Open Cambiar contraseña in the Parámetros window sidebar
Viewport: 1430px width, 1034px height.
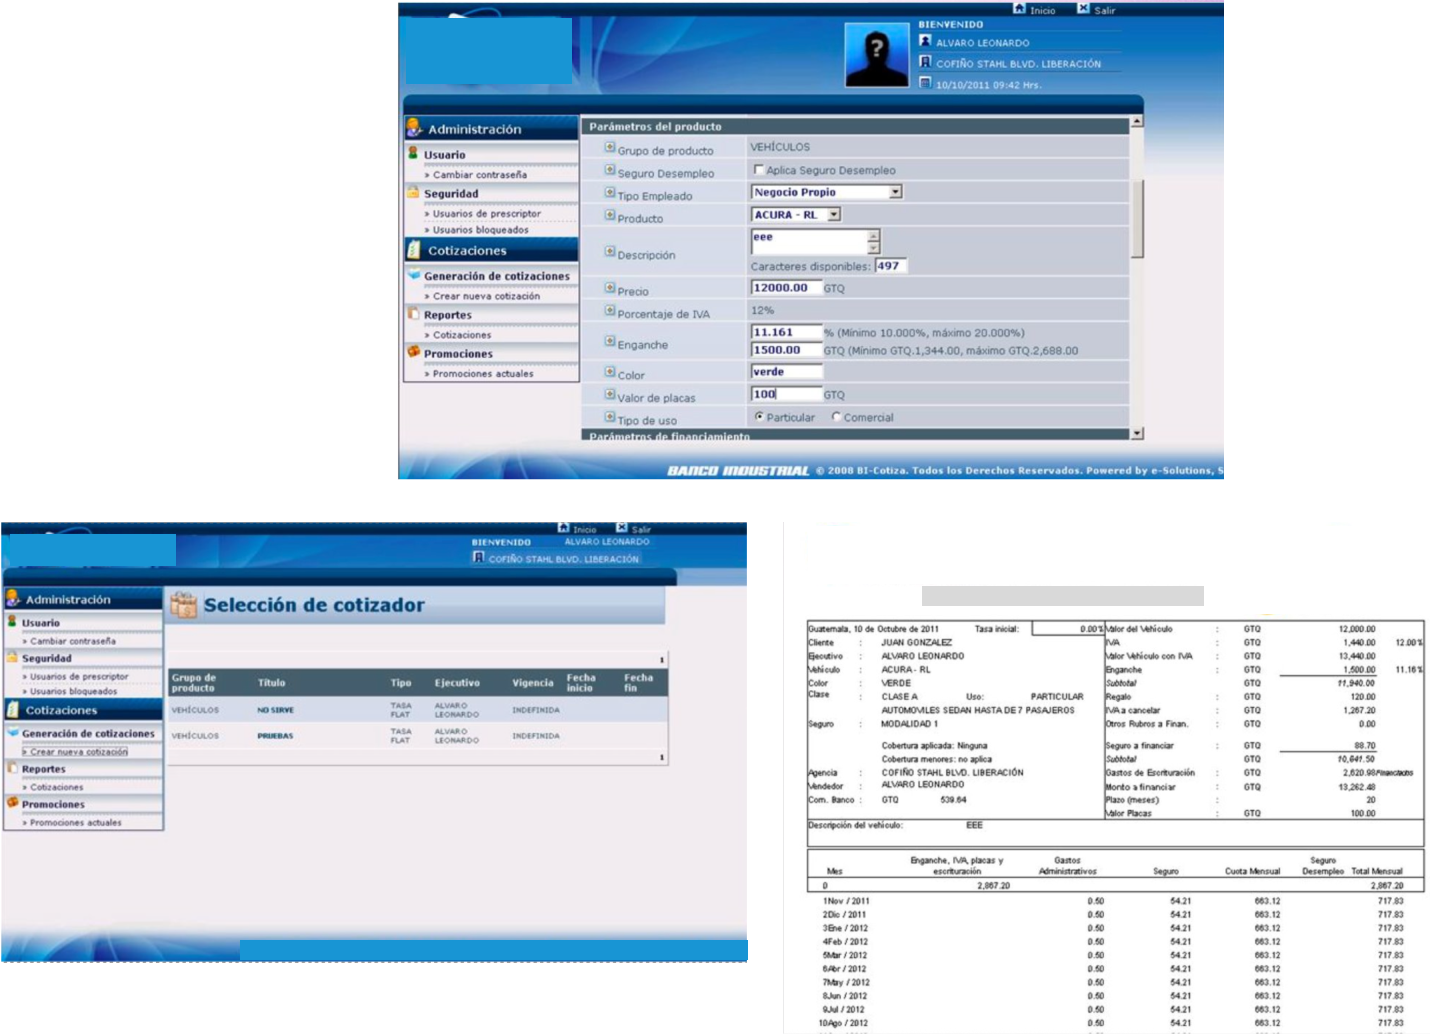(479, 175)
